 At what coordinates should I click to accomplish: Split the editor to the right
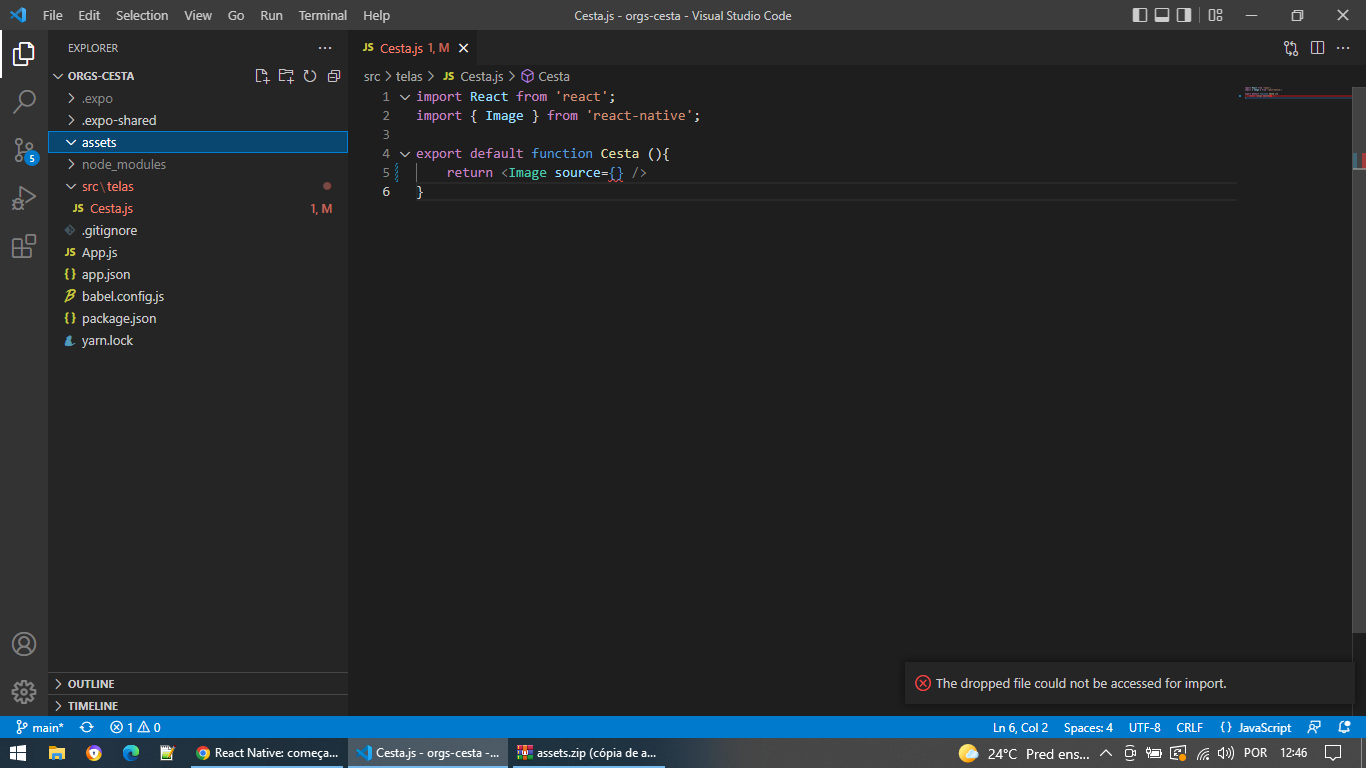point(1317,48)
